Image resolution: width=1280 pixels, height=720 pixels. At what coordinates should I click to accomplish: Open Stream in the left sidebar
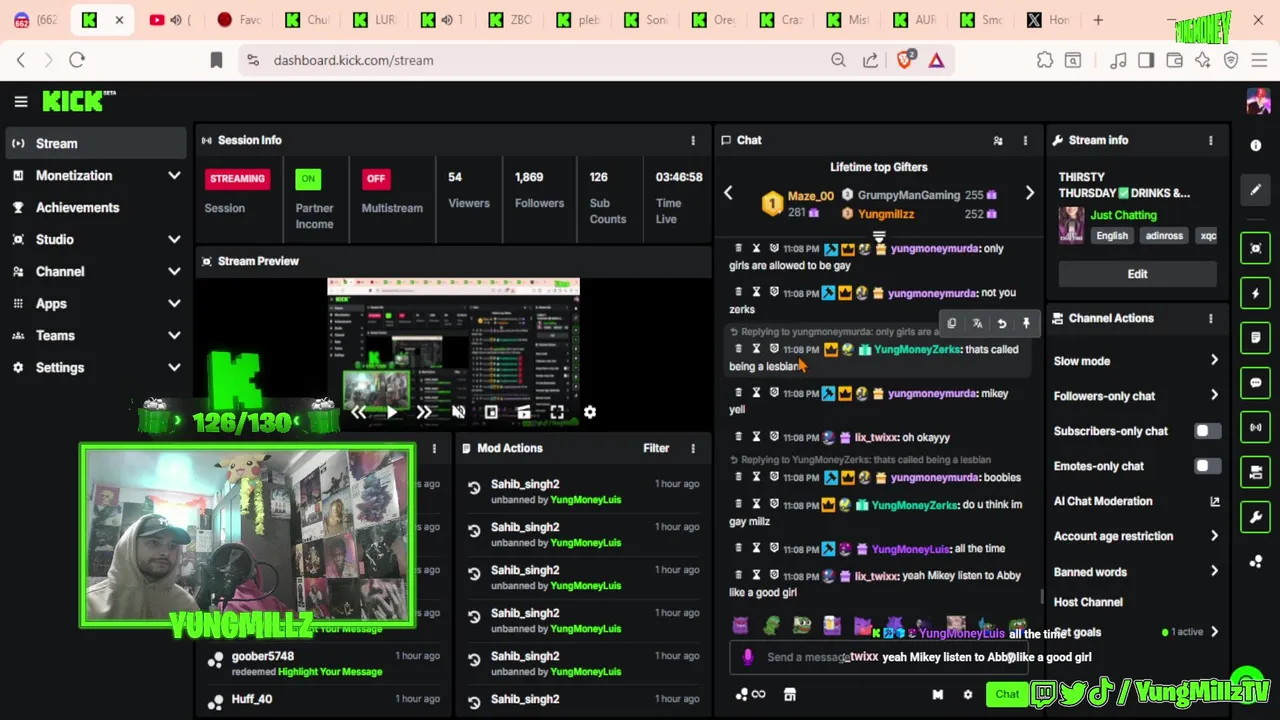pyautogui.click(x=95, y=143)
